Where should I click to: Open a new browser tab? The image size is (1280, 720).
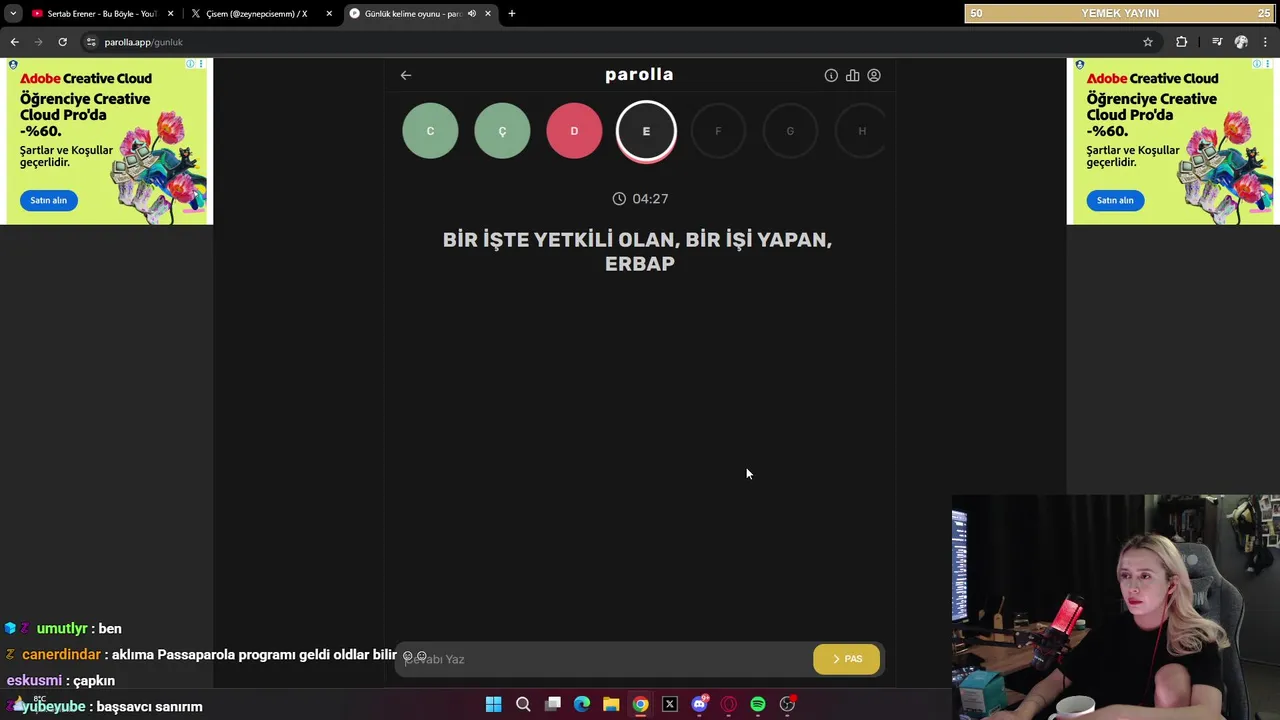(512, 14)
